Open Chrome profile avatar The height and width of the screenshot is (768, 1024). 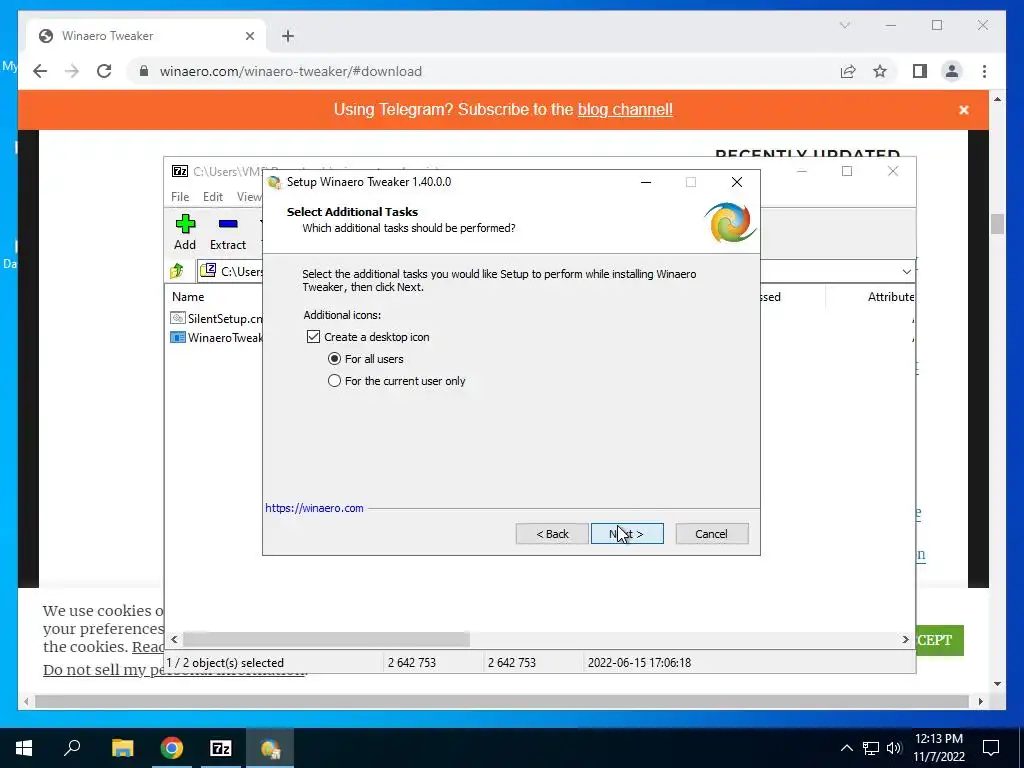pyautogui.click(x=952, y=71)
